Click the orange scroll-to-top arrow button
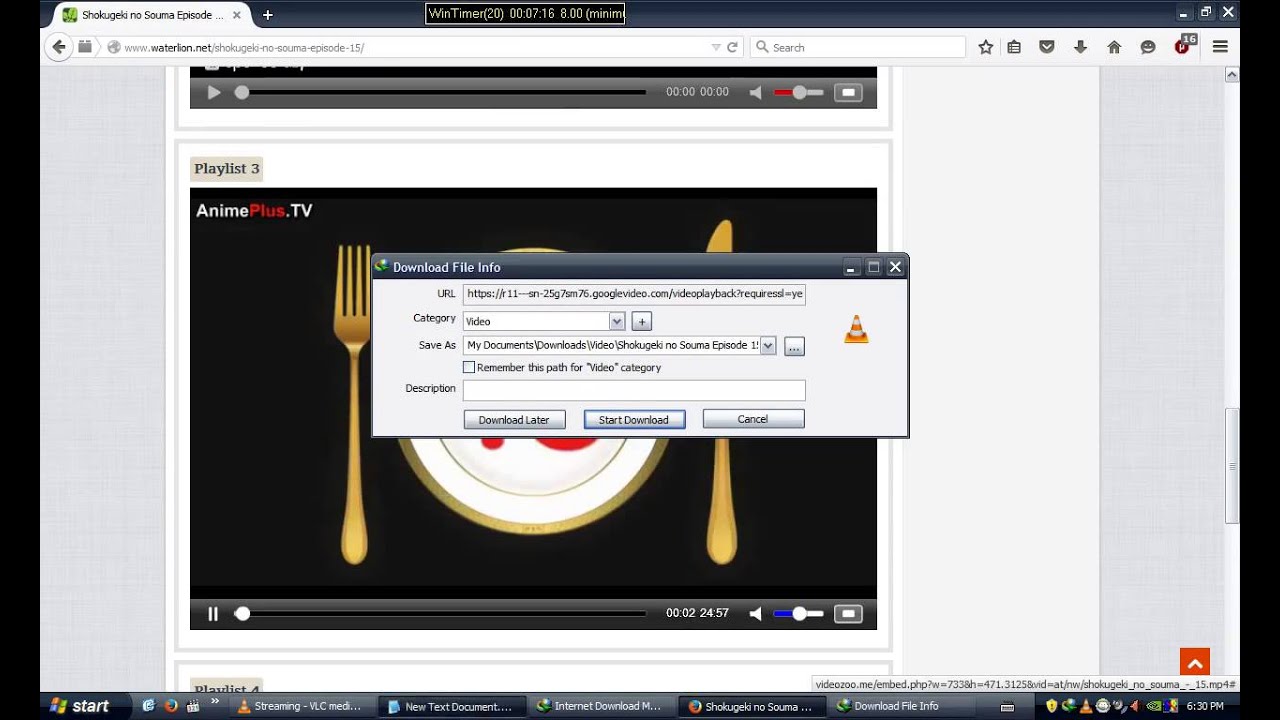This screenshot has height=720, width=1280. [1194, 663]
